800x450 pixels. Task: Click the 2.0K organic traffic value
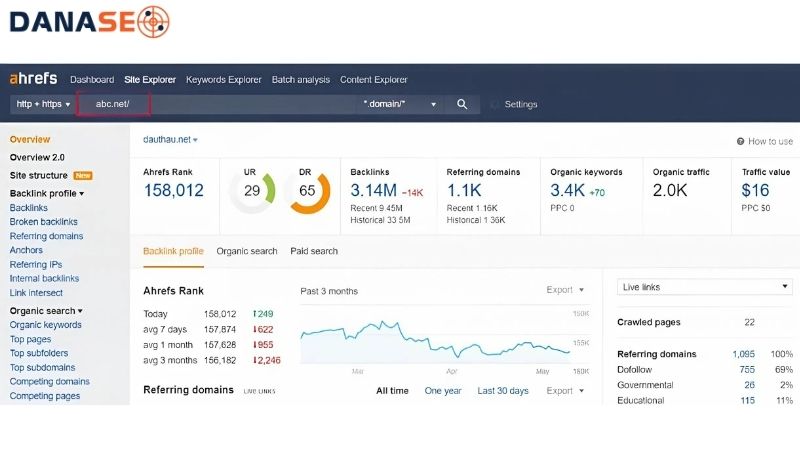(670, 190)
